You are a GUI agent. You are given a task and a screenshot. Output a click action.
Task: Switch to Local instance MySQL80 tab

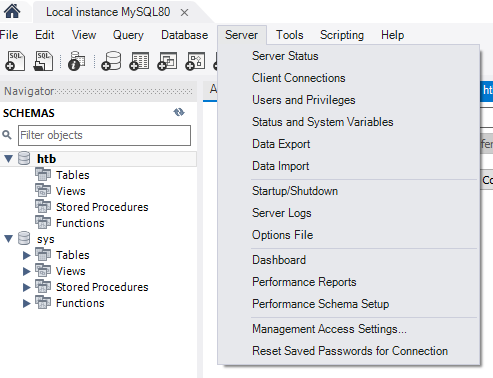(x=108, y=12)
